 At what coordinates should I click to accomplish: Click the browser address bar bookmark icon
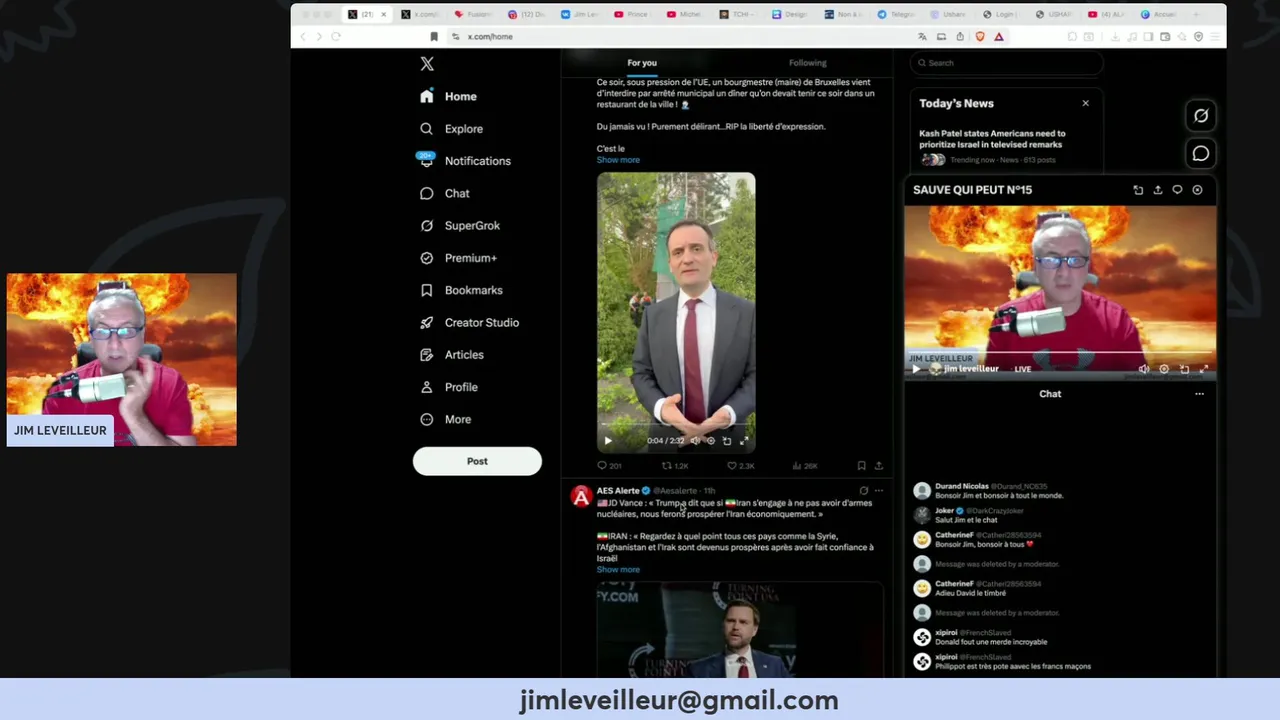[434, 37]
